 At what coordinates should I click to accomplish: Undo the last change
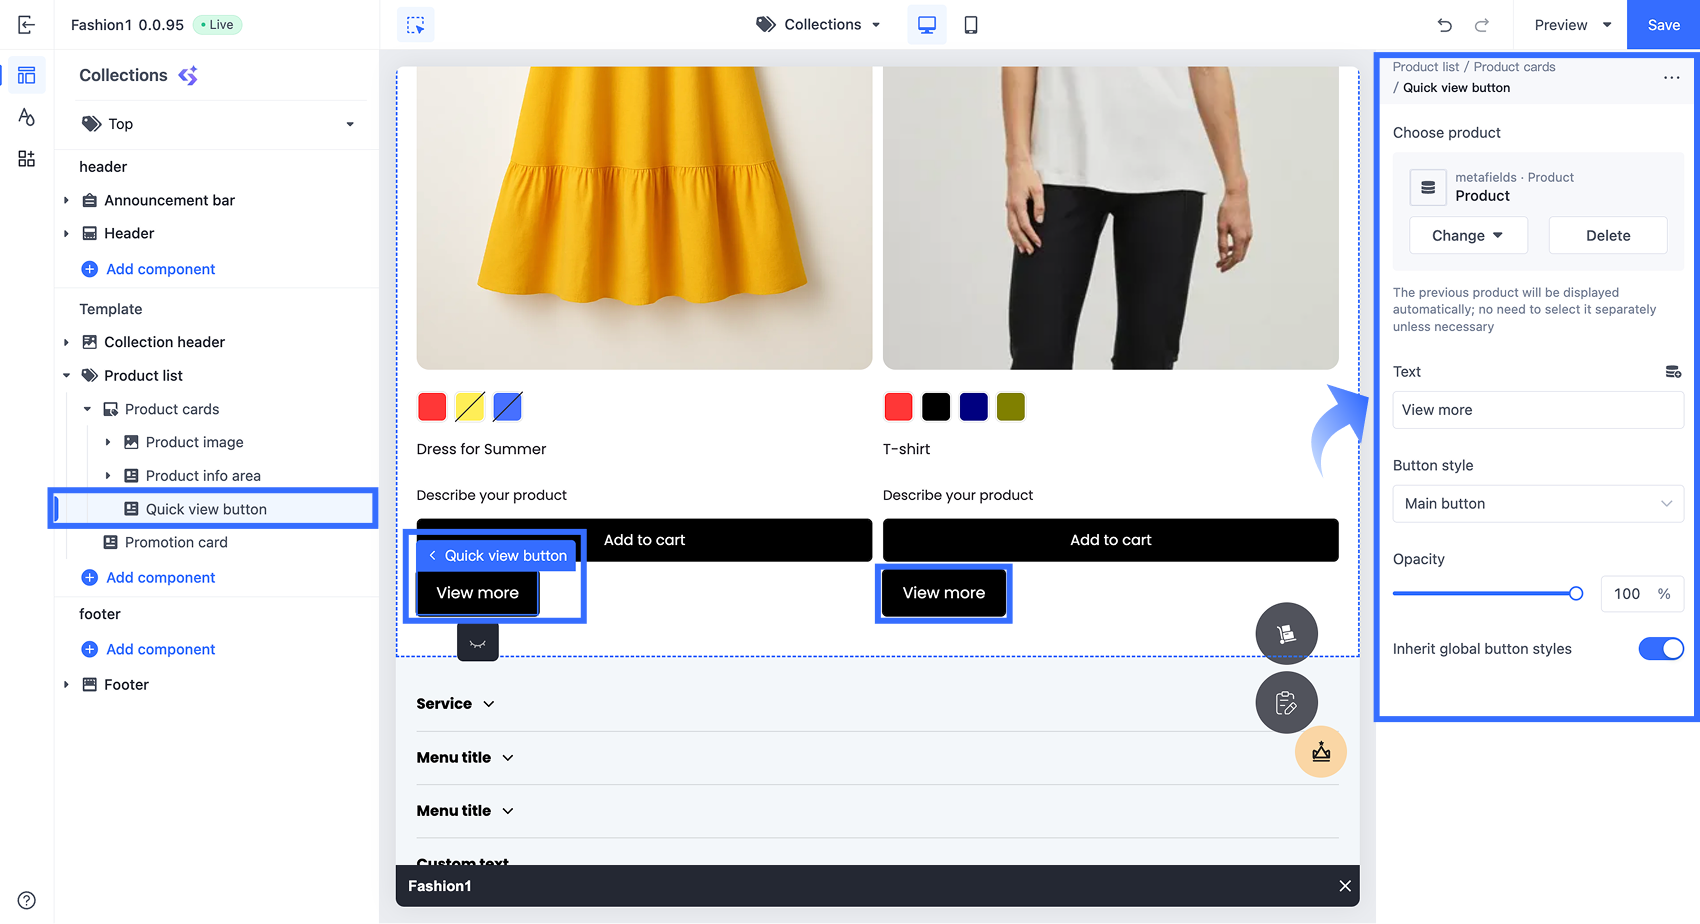[1444, 25]
